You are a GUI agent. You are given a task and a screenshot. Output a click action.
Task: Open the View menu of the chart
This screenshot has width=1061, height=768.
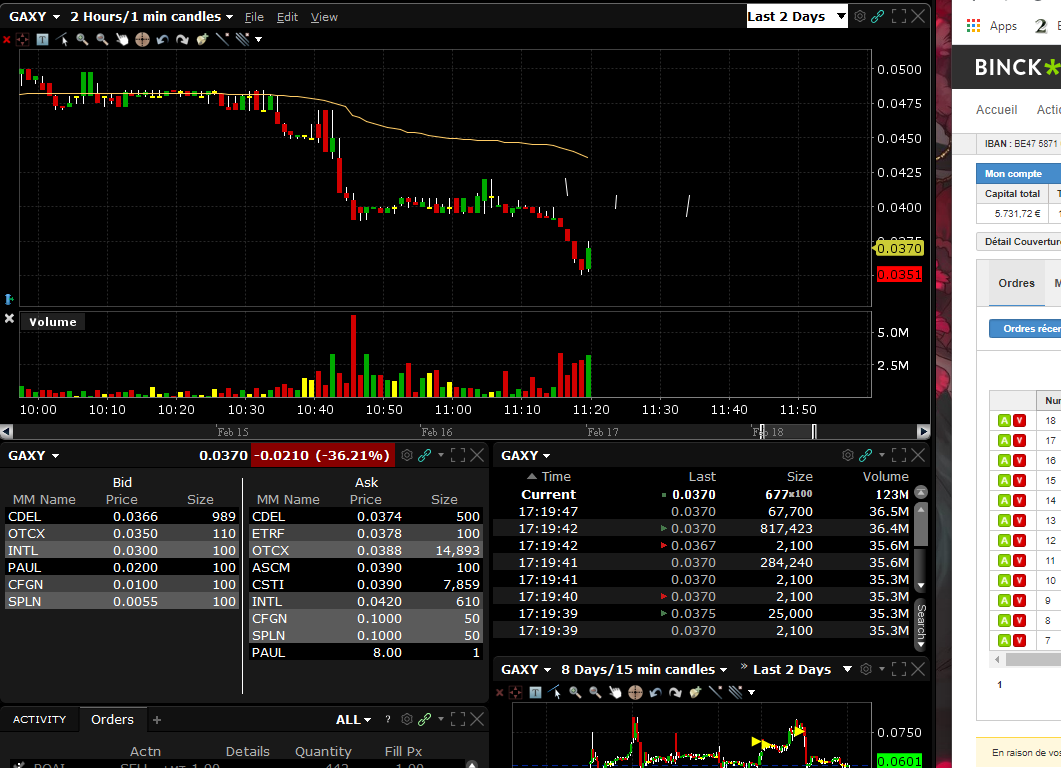tap(324, 17)
